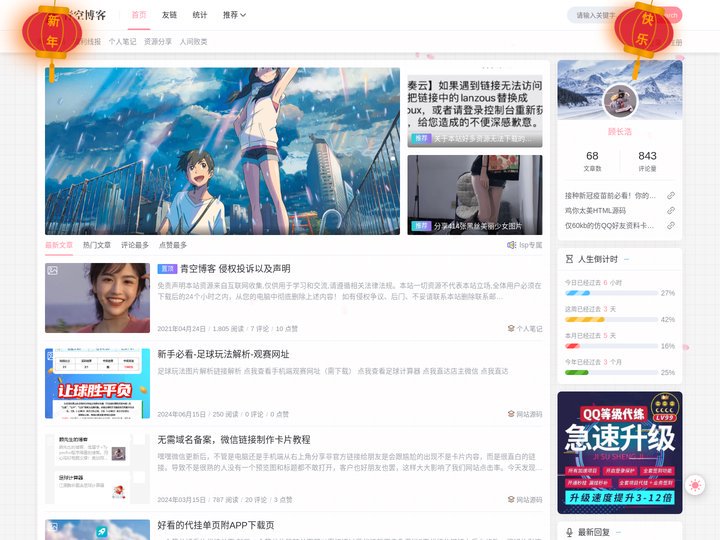Screen dimensions: 720x540
Task: Open sidebar link 仅60kb的仿QQ好友资料卡
Action: [x=609, y=226]
